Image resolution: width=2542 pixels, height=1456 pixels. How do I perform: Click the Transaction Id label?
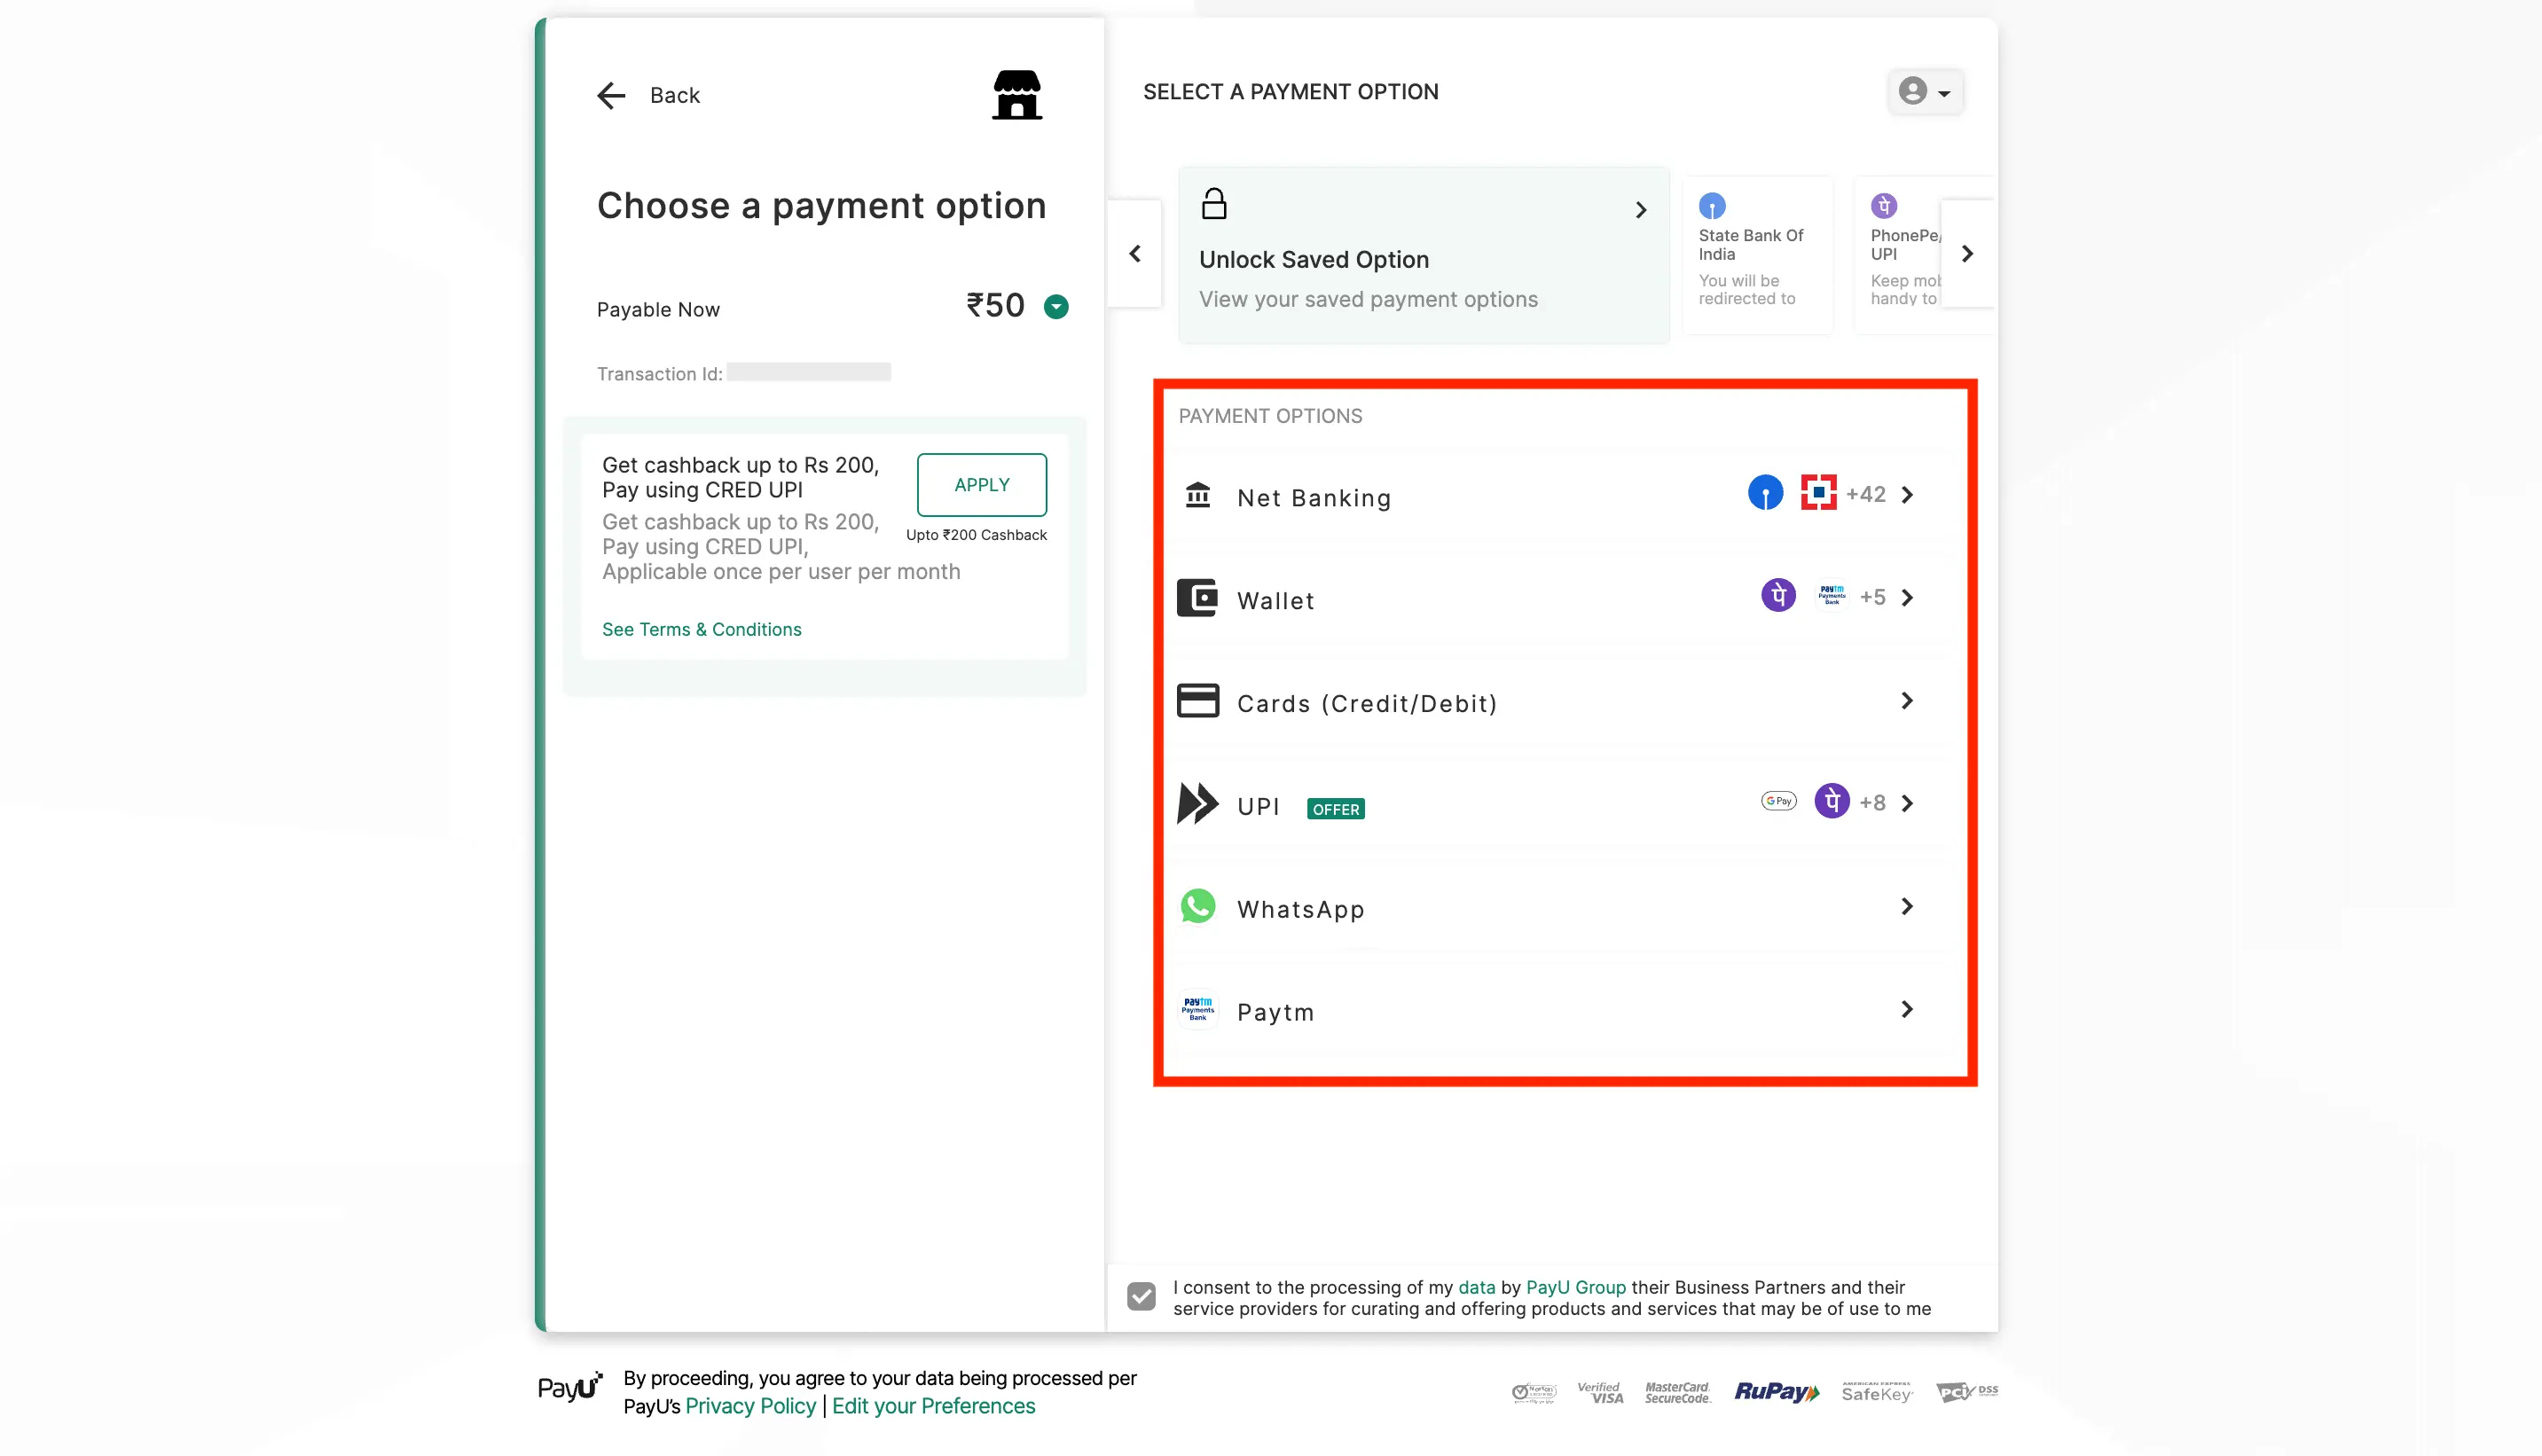[x=660, y=374]
